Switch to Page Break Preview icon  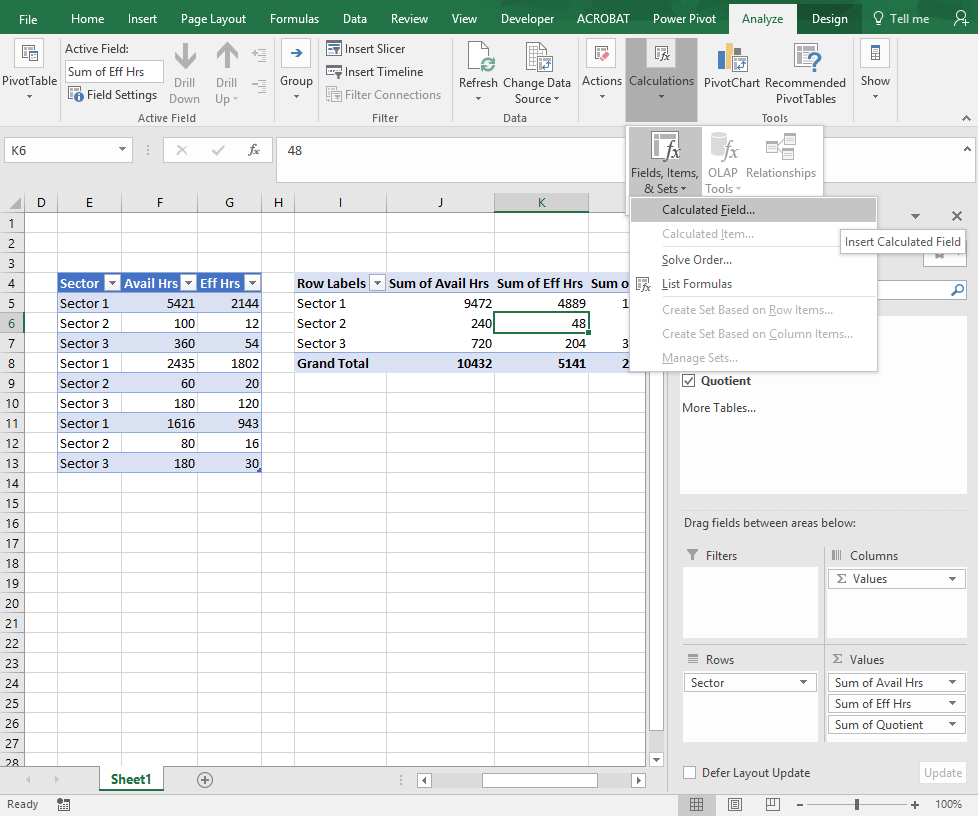tap(773, 805)
